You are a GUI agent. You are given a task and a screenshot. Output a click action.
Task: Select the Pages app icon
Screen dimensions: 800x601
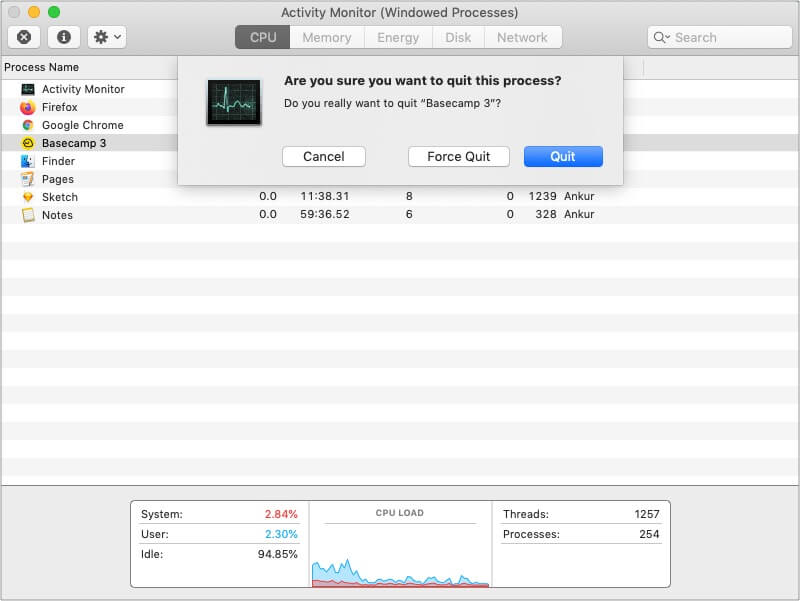pyautogui.click(x=27, y=179)
